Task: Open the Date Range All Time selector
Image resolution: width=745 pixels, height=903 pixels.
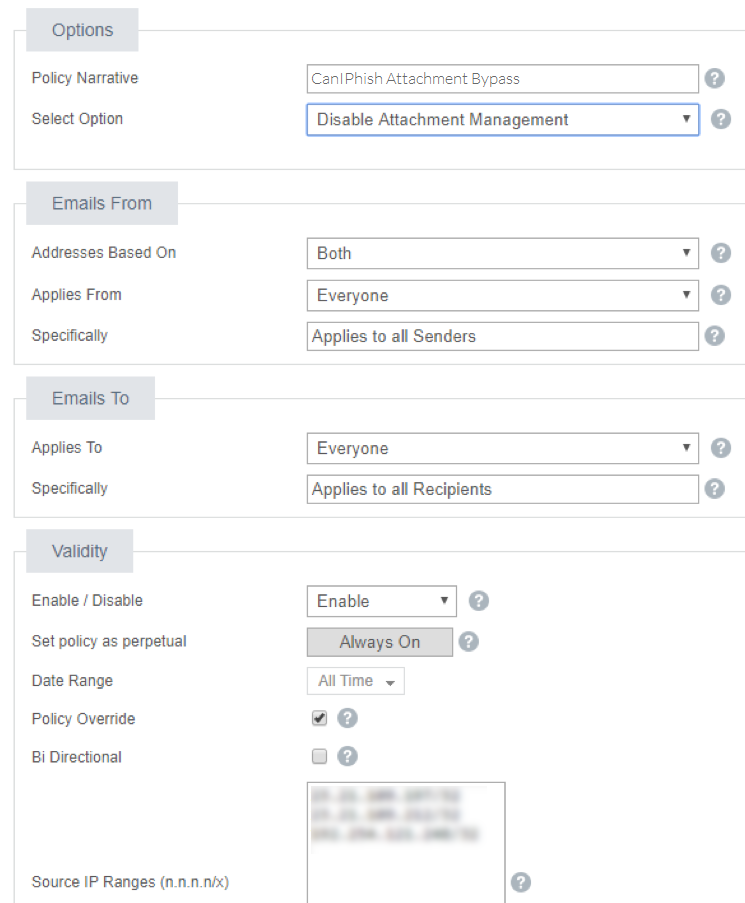Action: click(355, 680)
